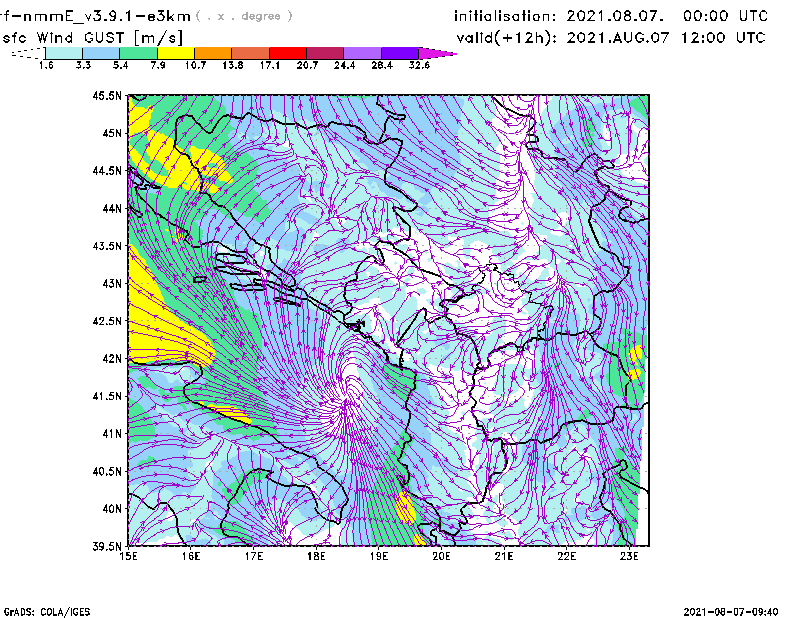The width and height of the screenshot is (800, 618).
Task: Click the '18E' longitude label
Action: [x=316, y=556]
